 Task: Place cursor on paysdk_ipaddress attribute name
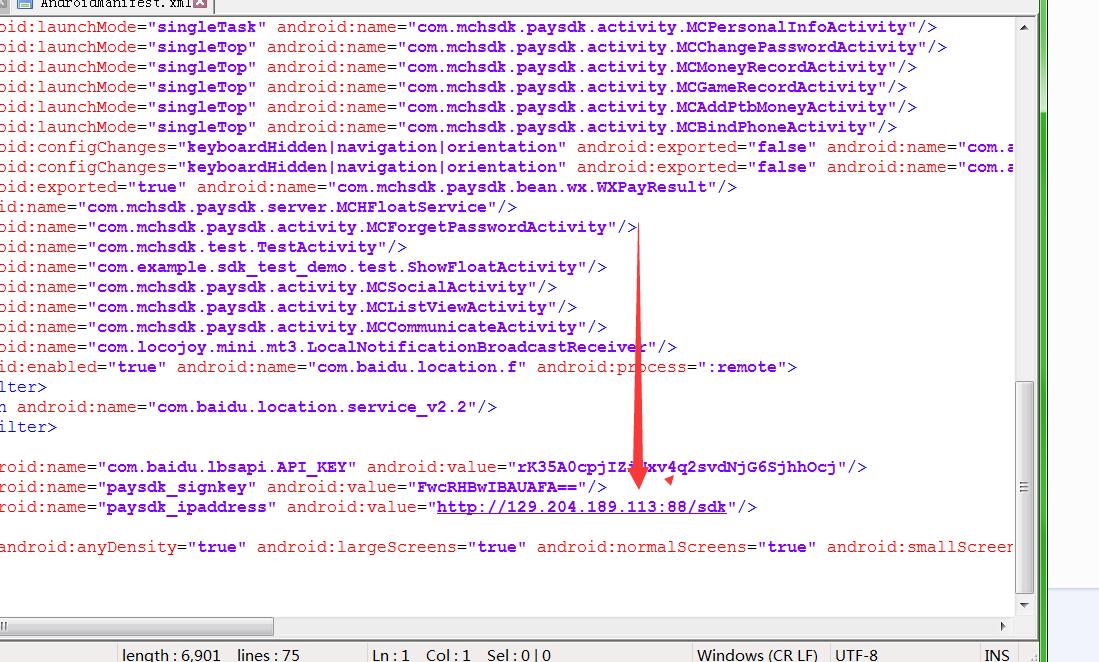186,507
